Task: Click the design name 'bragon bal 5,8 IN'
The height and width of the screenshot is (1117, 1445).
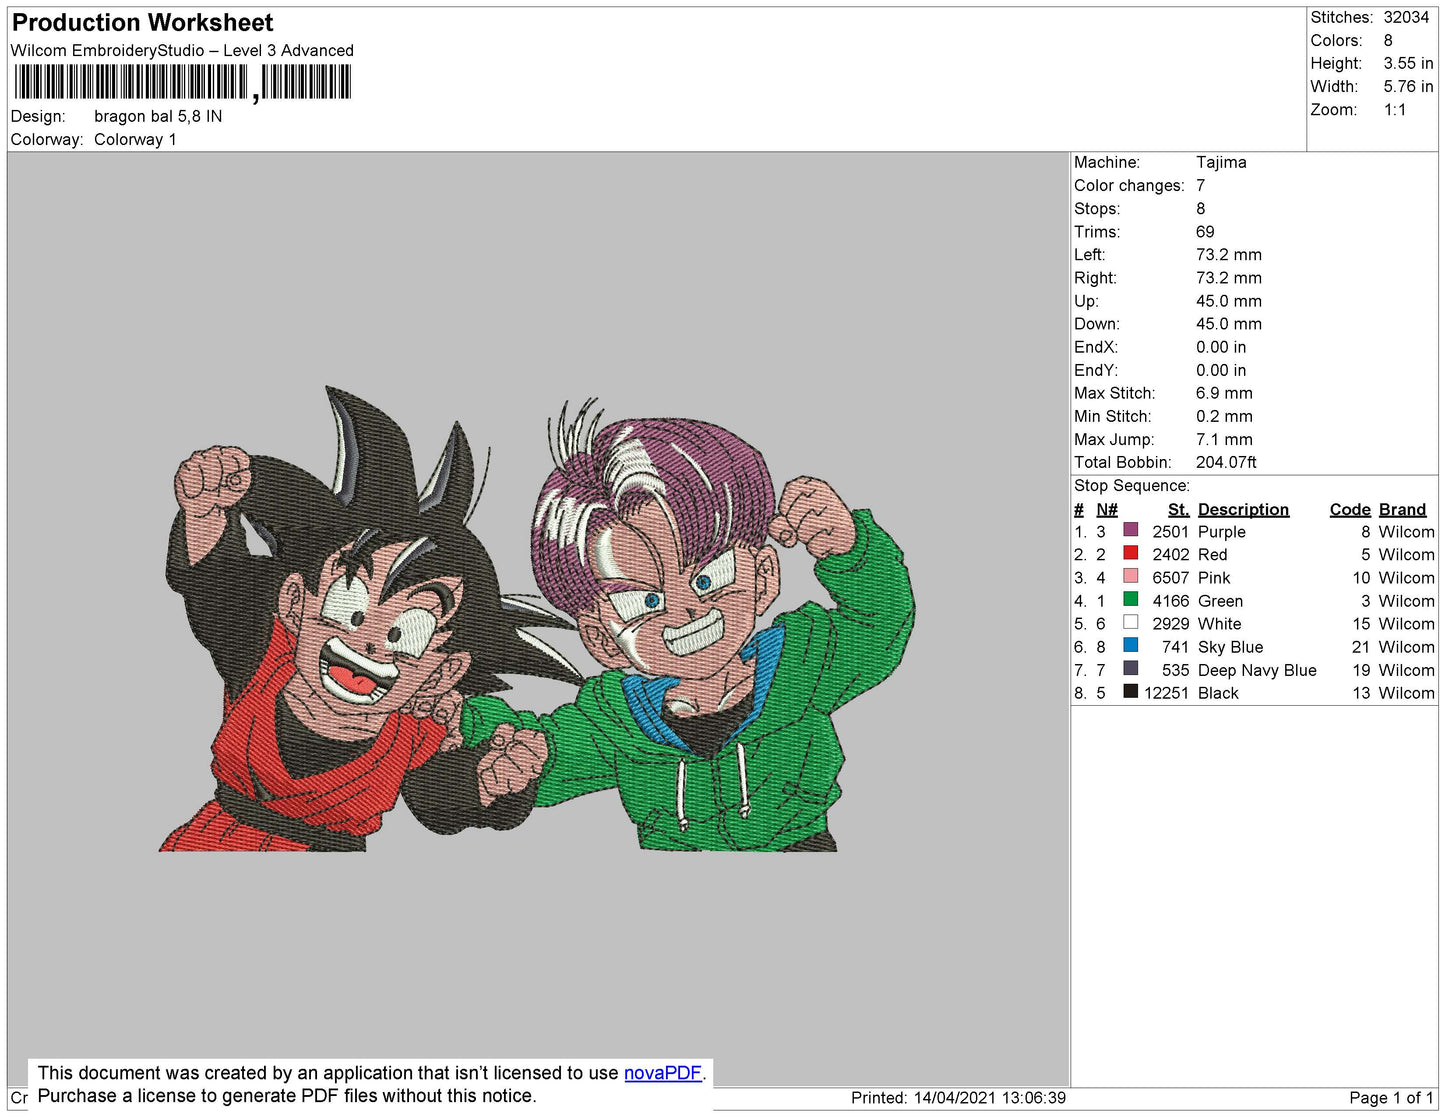Action: click(158, 116)
